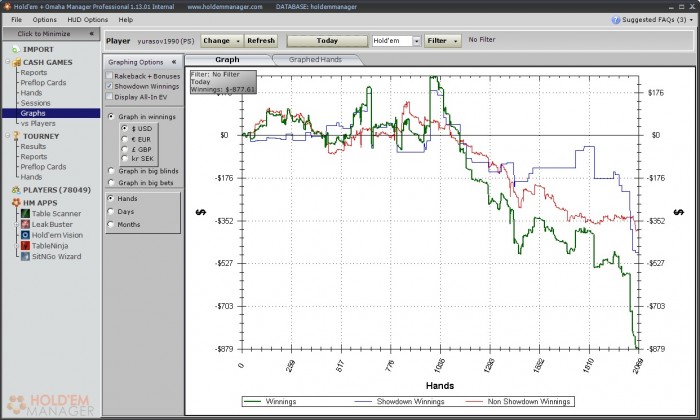
Task: Switch to the Graphed Hands tab
Action: coord(317,60)
